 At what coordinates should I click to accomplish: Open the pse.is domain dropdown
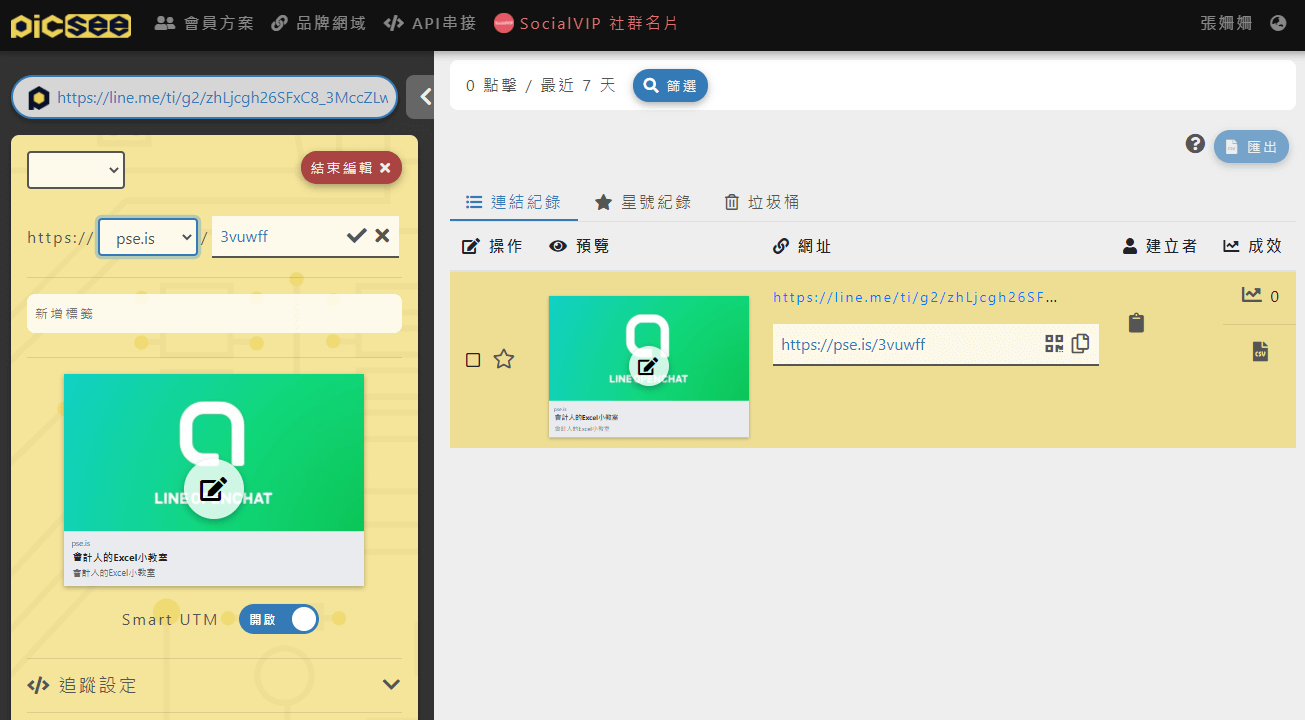pos(148,237)
